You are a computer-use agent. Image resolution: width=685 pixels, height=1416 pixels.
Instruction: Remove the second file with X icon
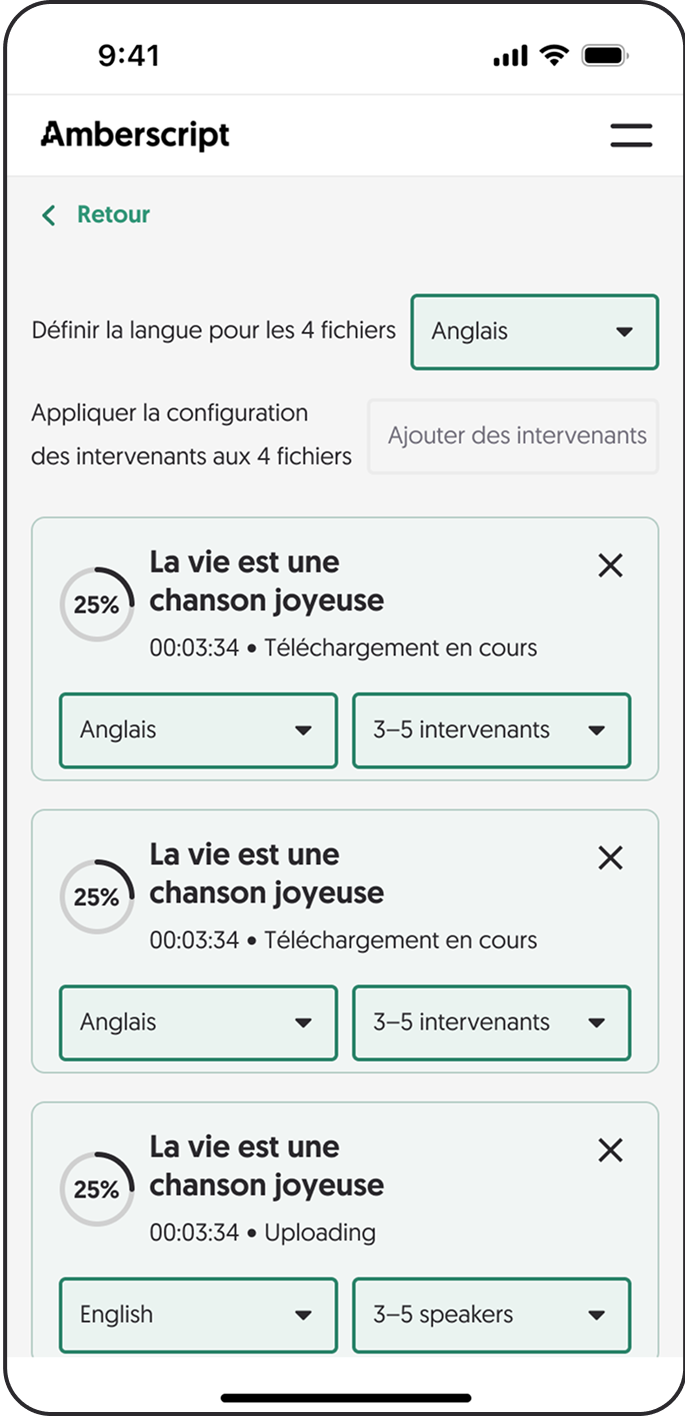pos(610,858)
